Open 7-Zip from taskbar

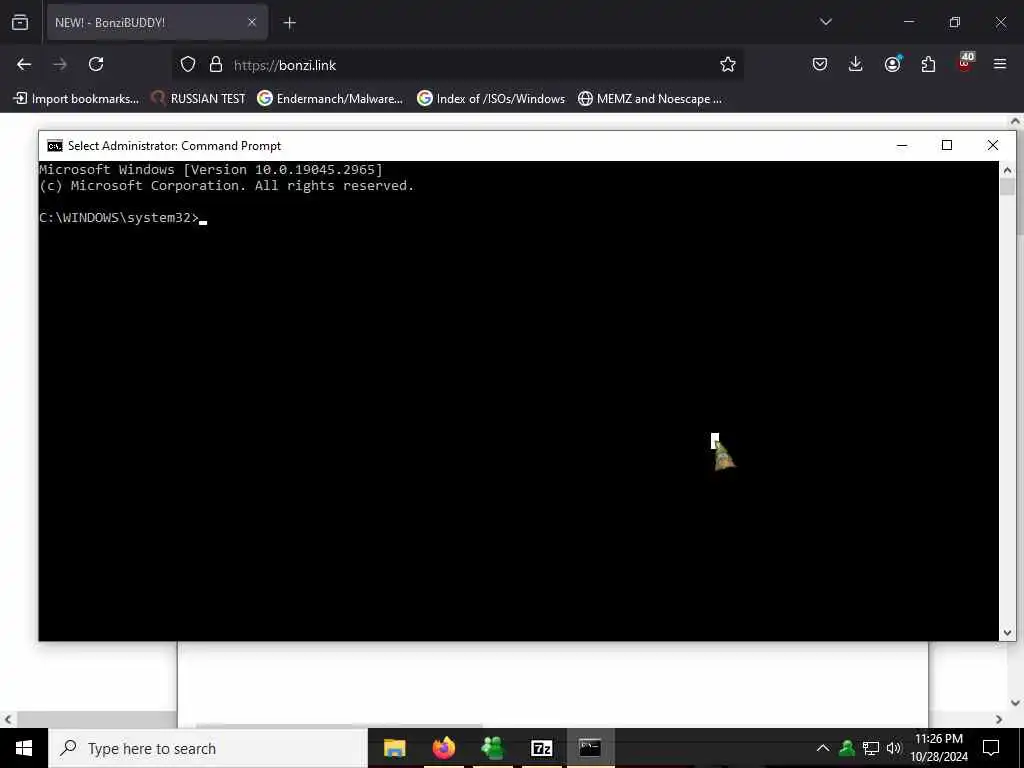(541, 748)
